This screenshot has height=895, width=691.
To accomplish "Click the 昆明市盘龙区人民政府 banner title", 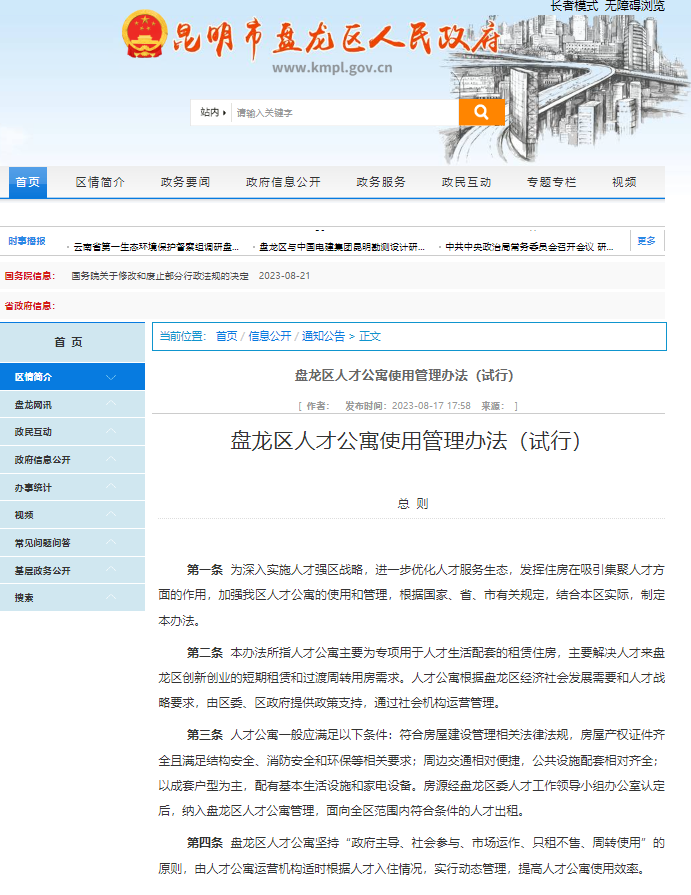I will [337, 38].
